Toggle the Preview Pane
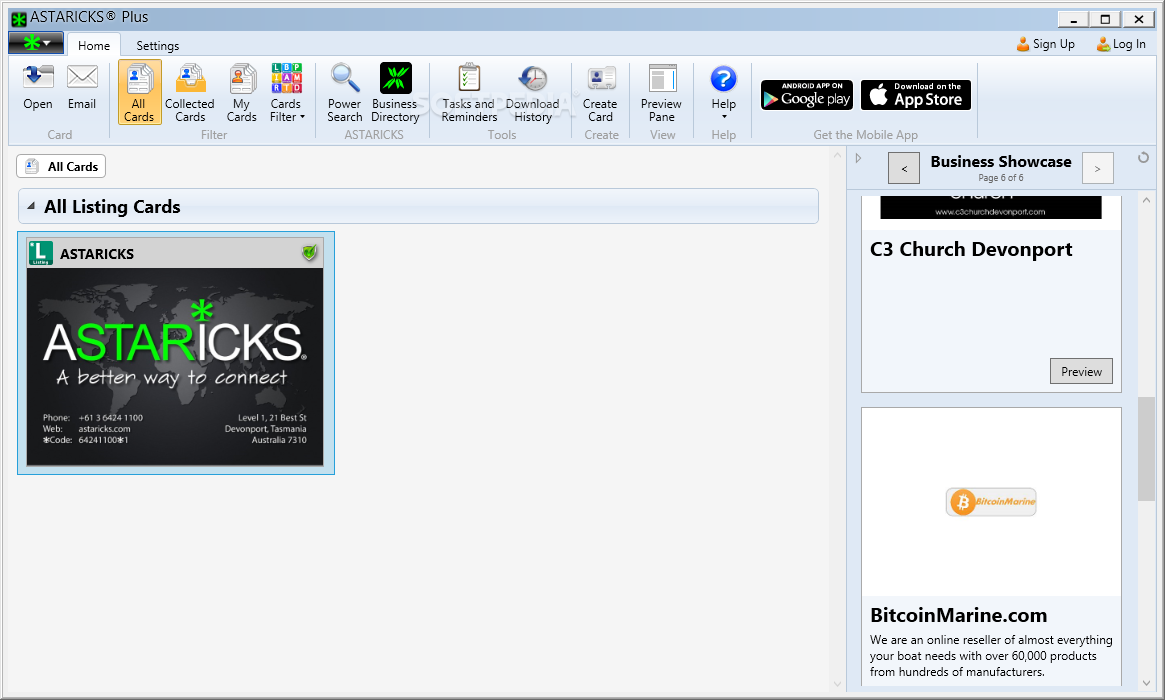 (x=661, y=92)
